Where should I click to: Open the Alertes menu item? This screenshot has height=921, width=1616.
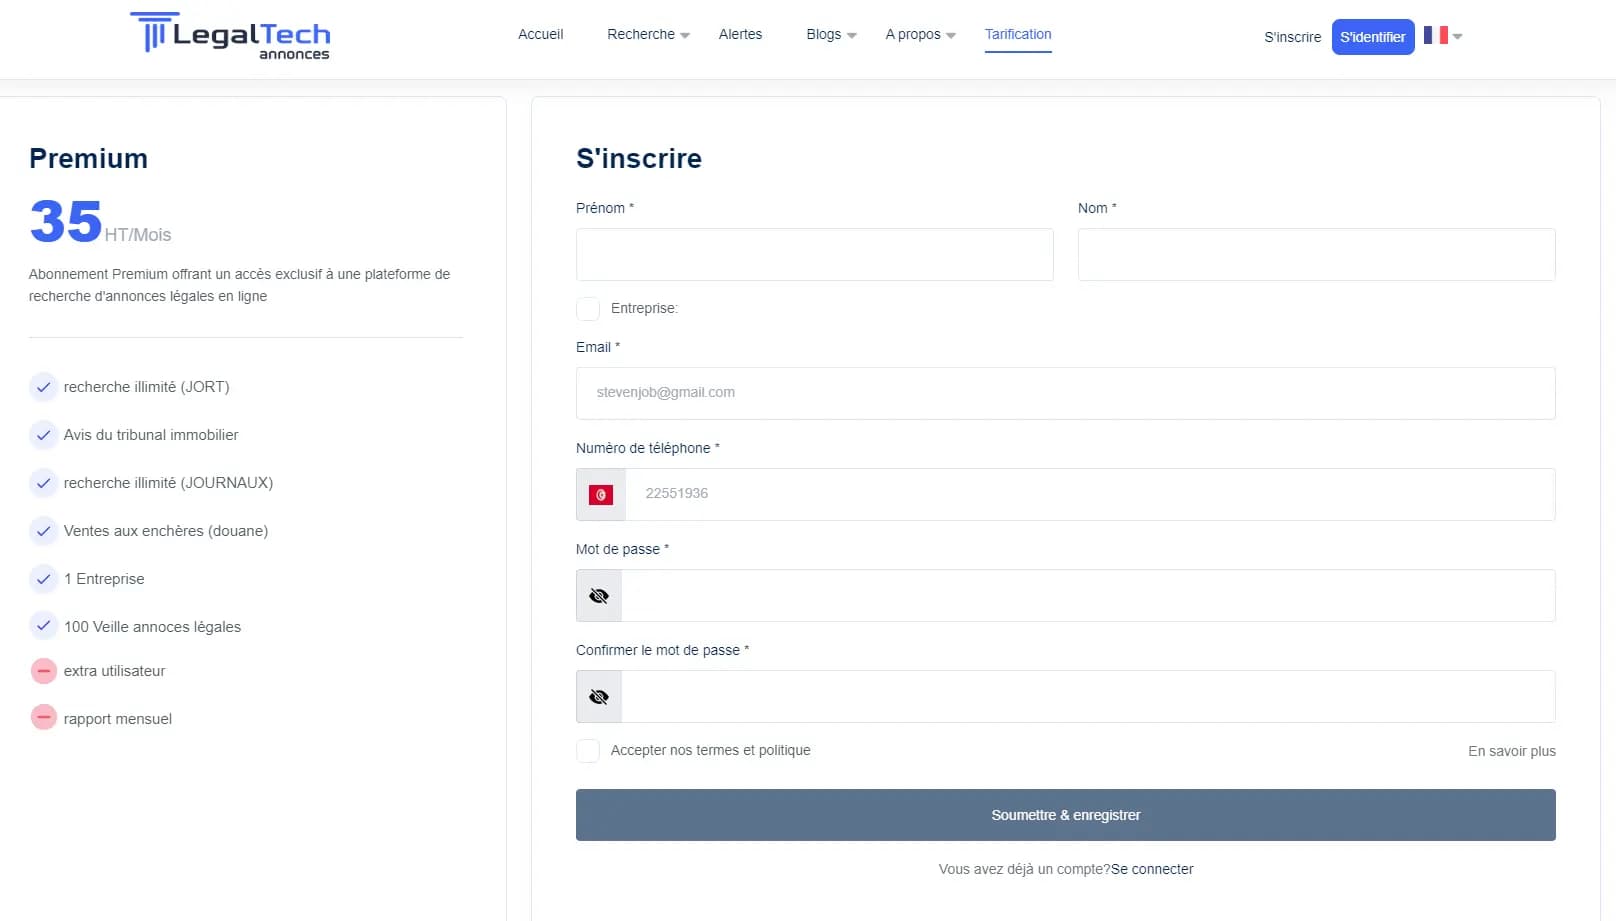(x=740, y=35)
